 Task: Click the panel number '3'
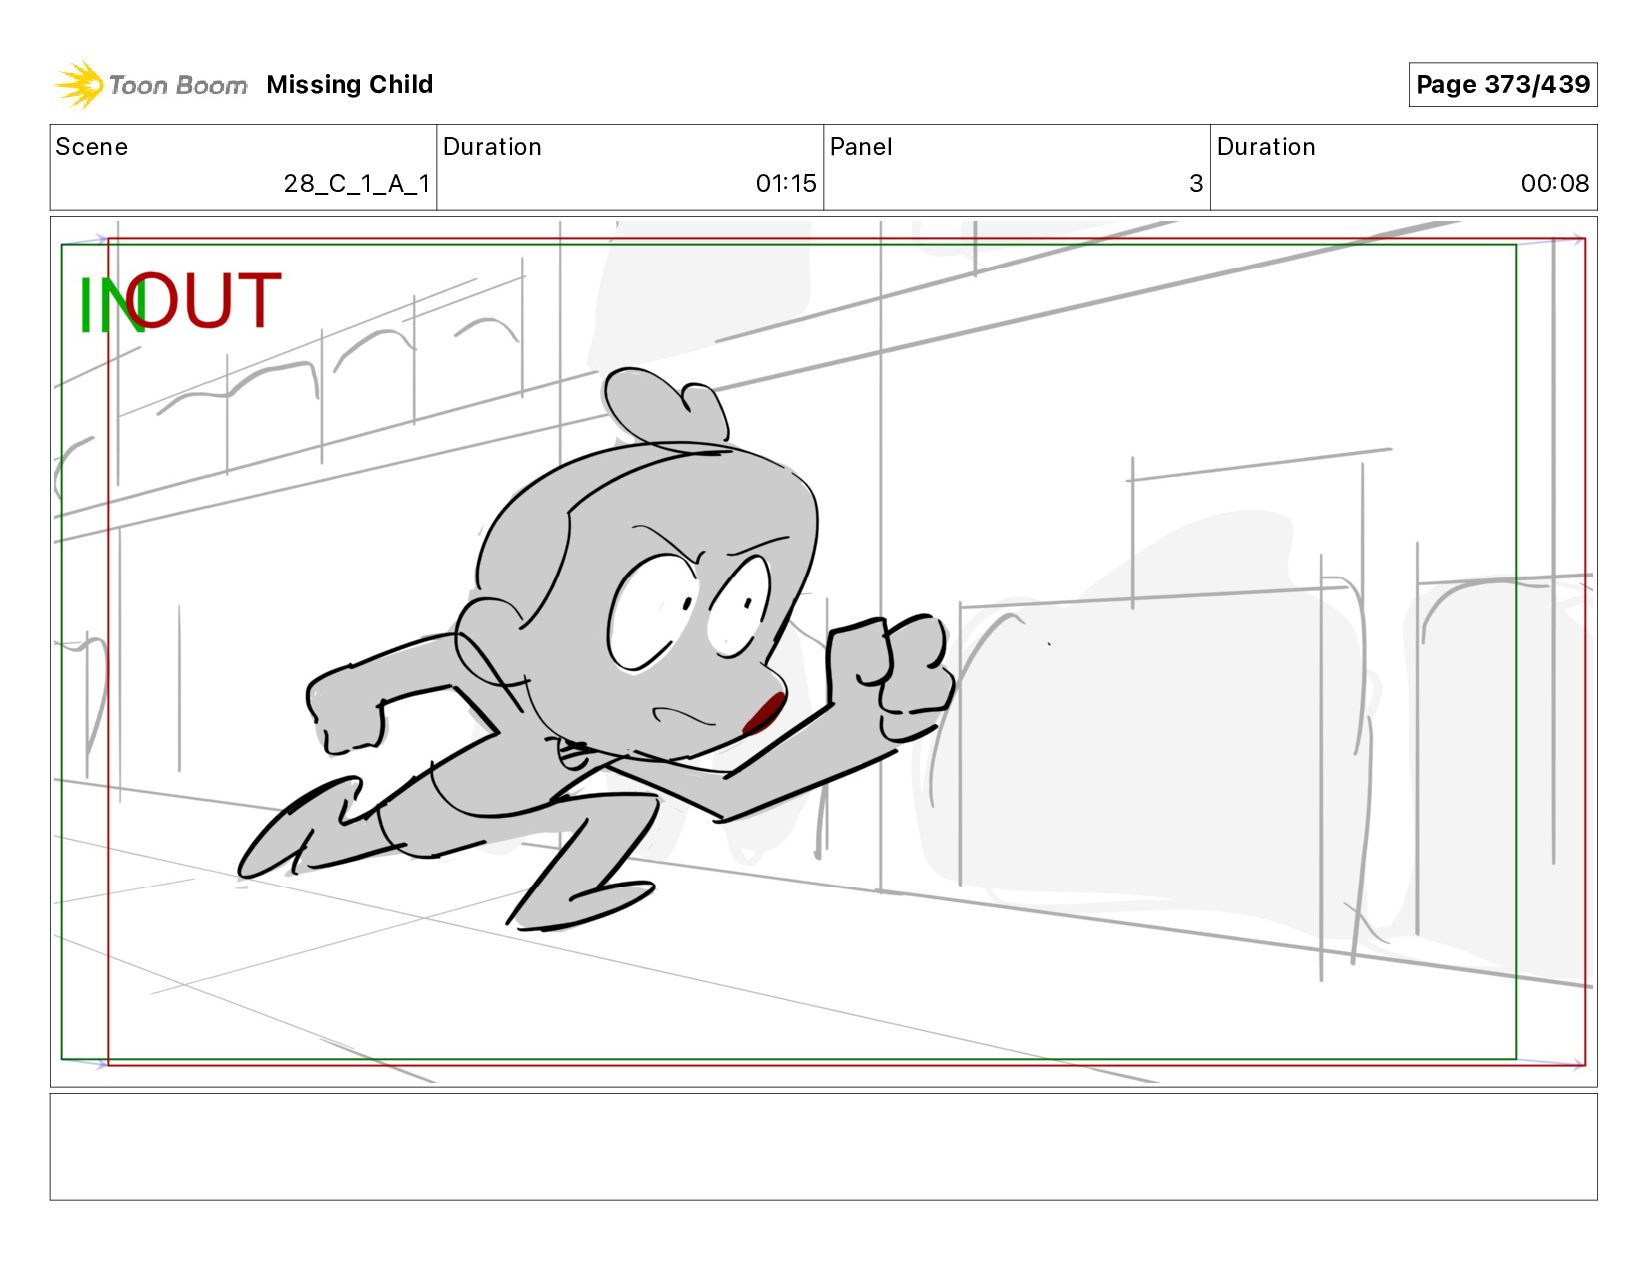[1196, 184]
